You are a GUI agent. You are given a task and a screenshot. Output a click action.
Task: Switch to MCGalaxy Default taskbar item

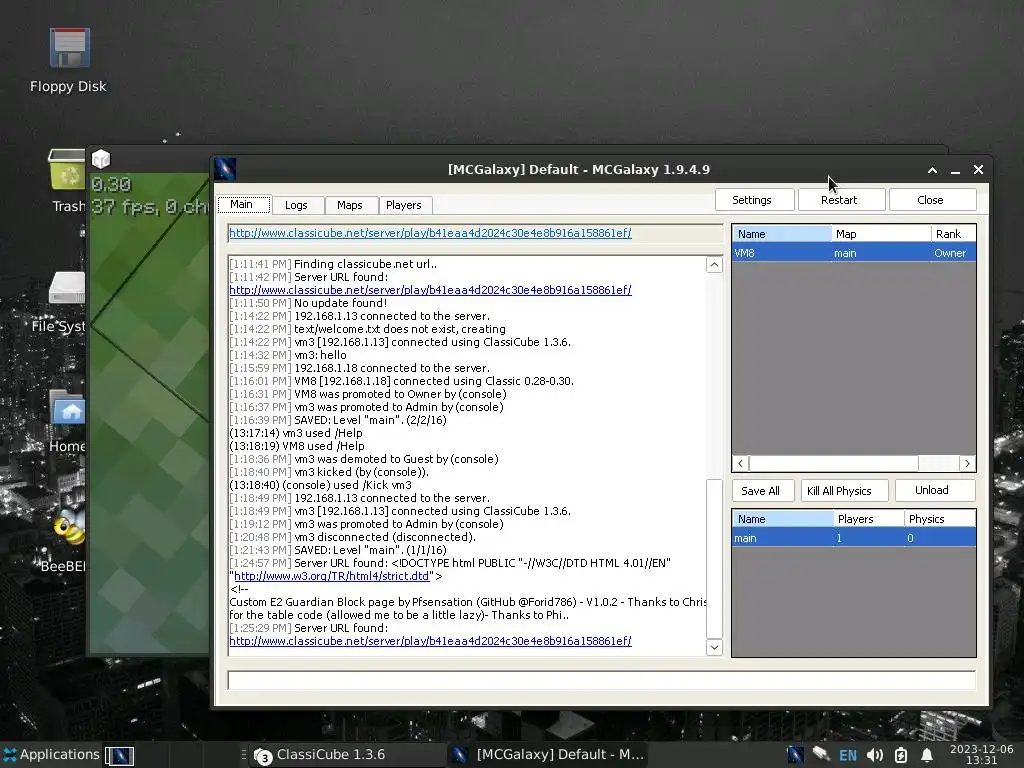[x=549, y=755]
